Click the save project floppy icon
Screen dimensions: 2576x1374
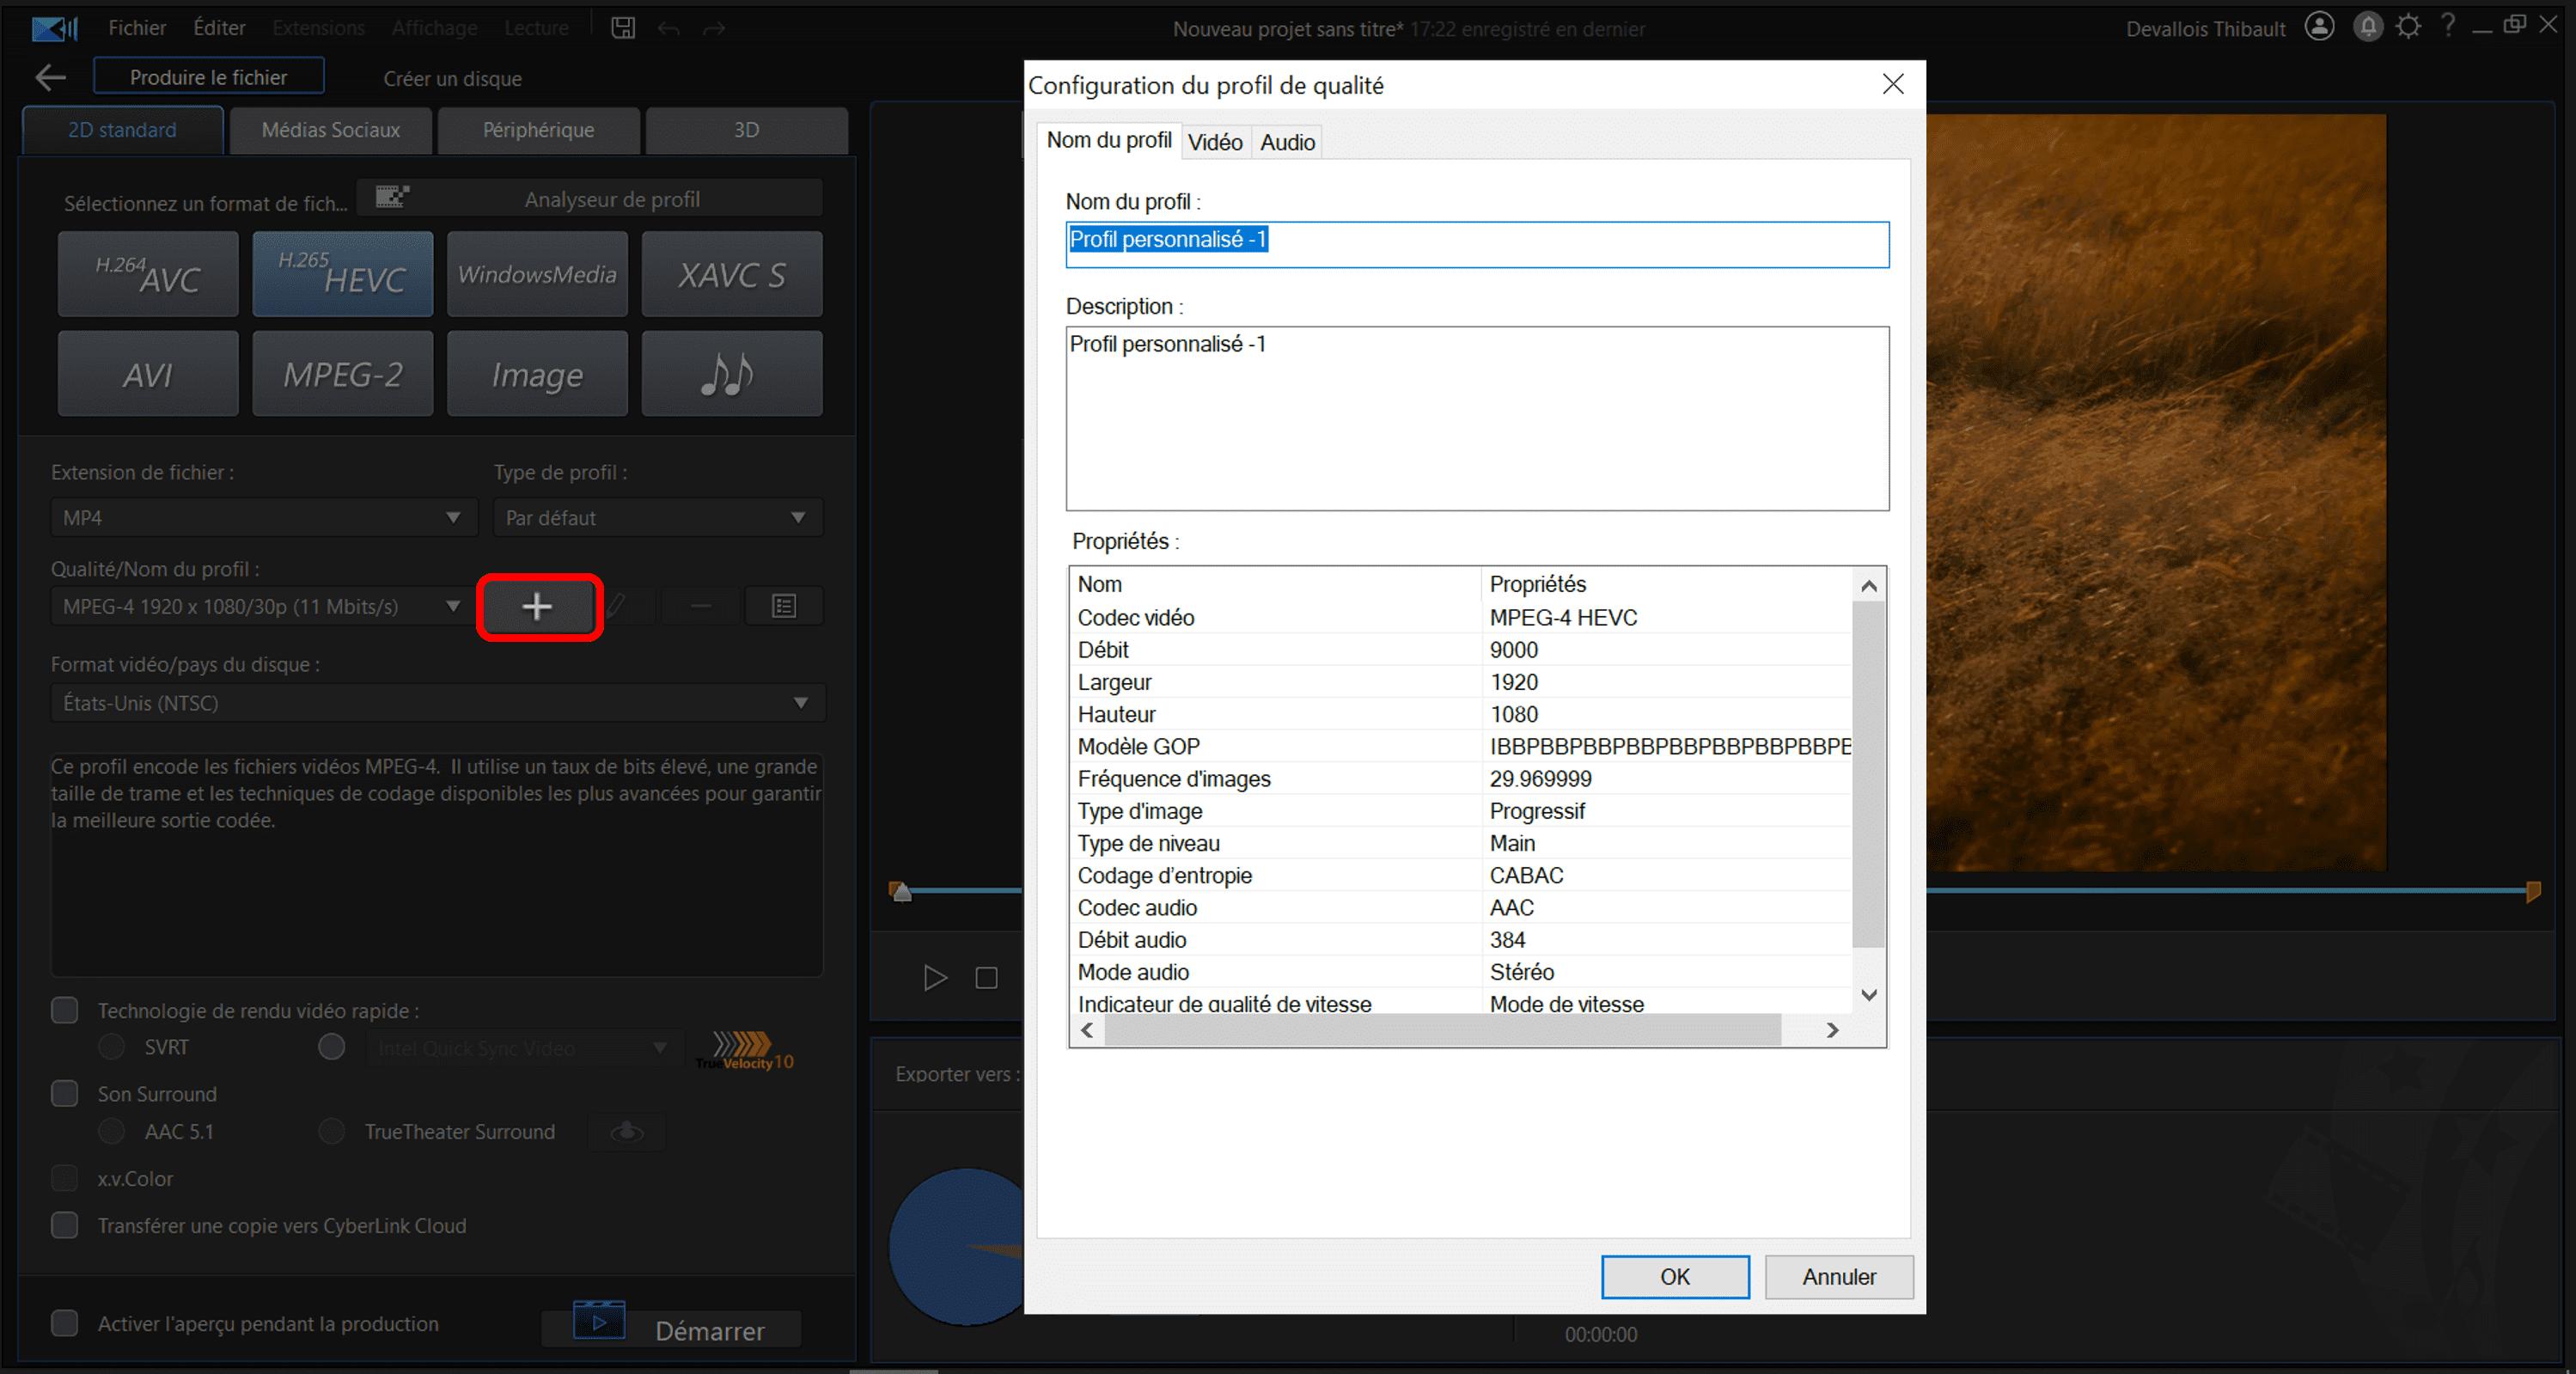click(623, 28)
